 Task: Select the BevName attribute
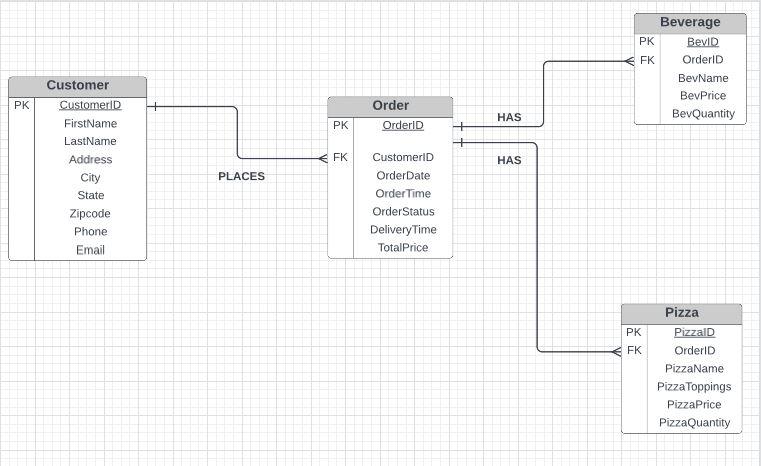703,78
